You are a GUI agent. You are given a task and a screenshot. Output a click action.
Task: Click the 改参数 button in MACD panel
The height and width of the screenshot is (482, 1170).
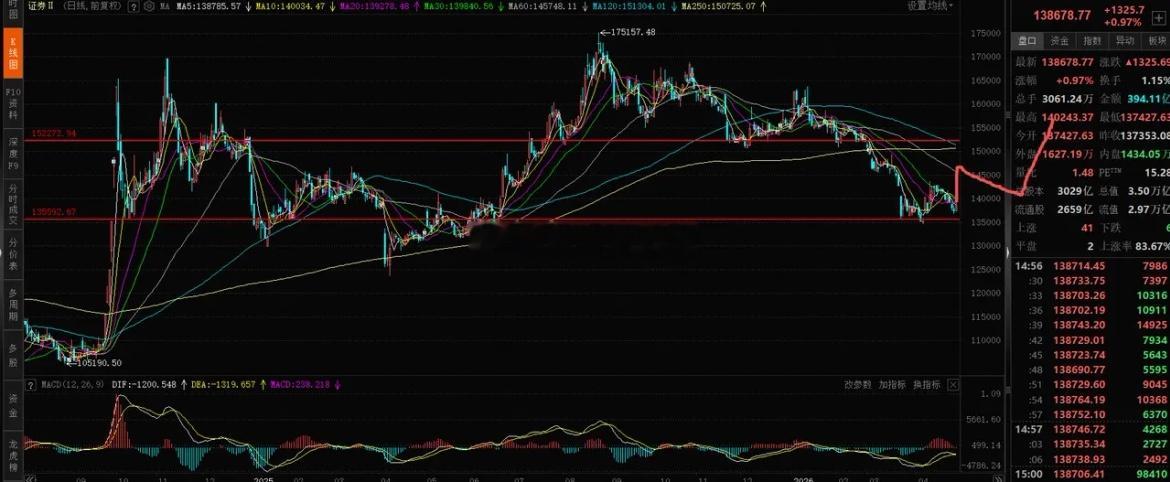857,385
